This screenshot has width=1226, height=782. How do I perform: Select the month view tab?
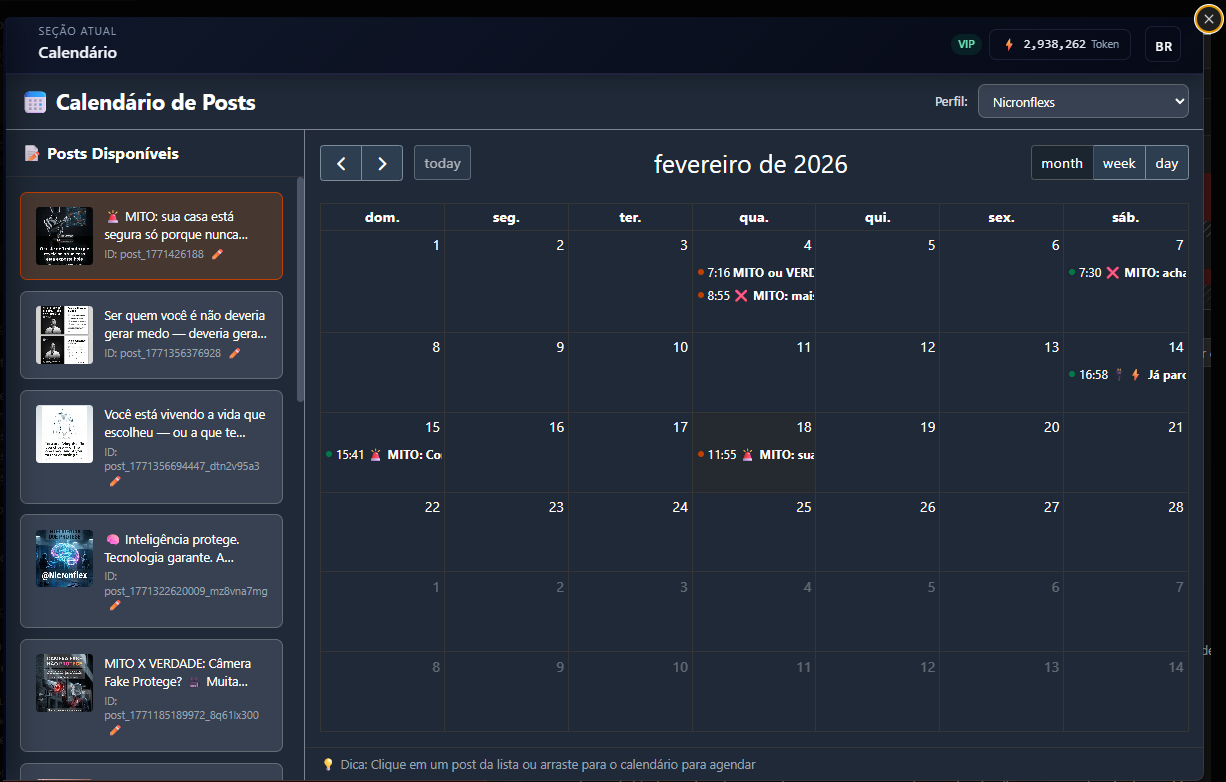coord(1062,162)
